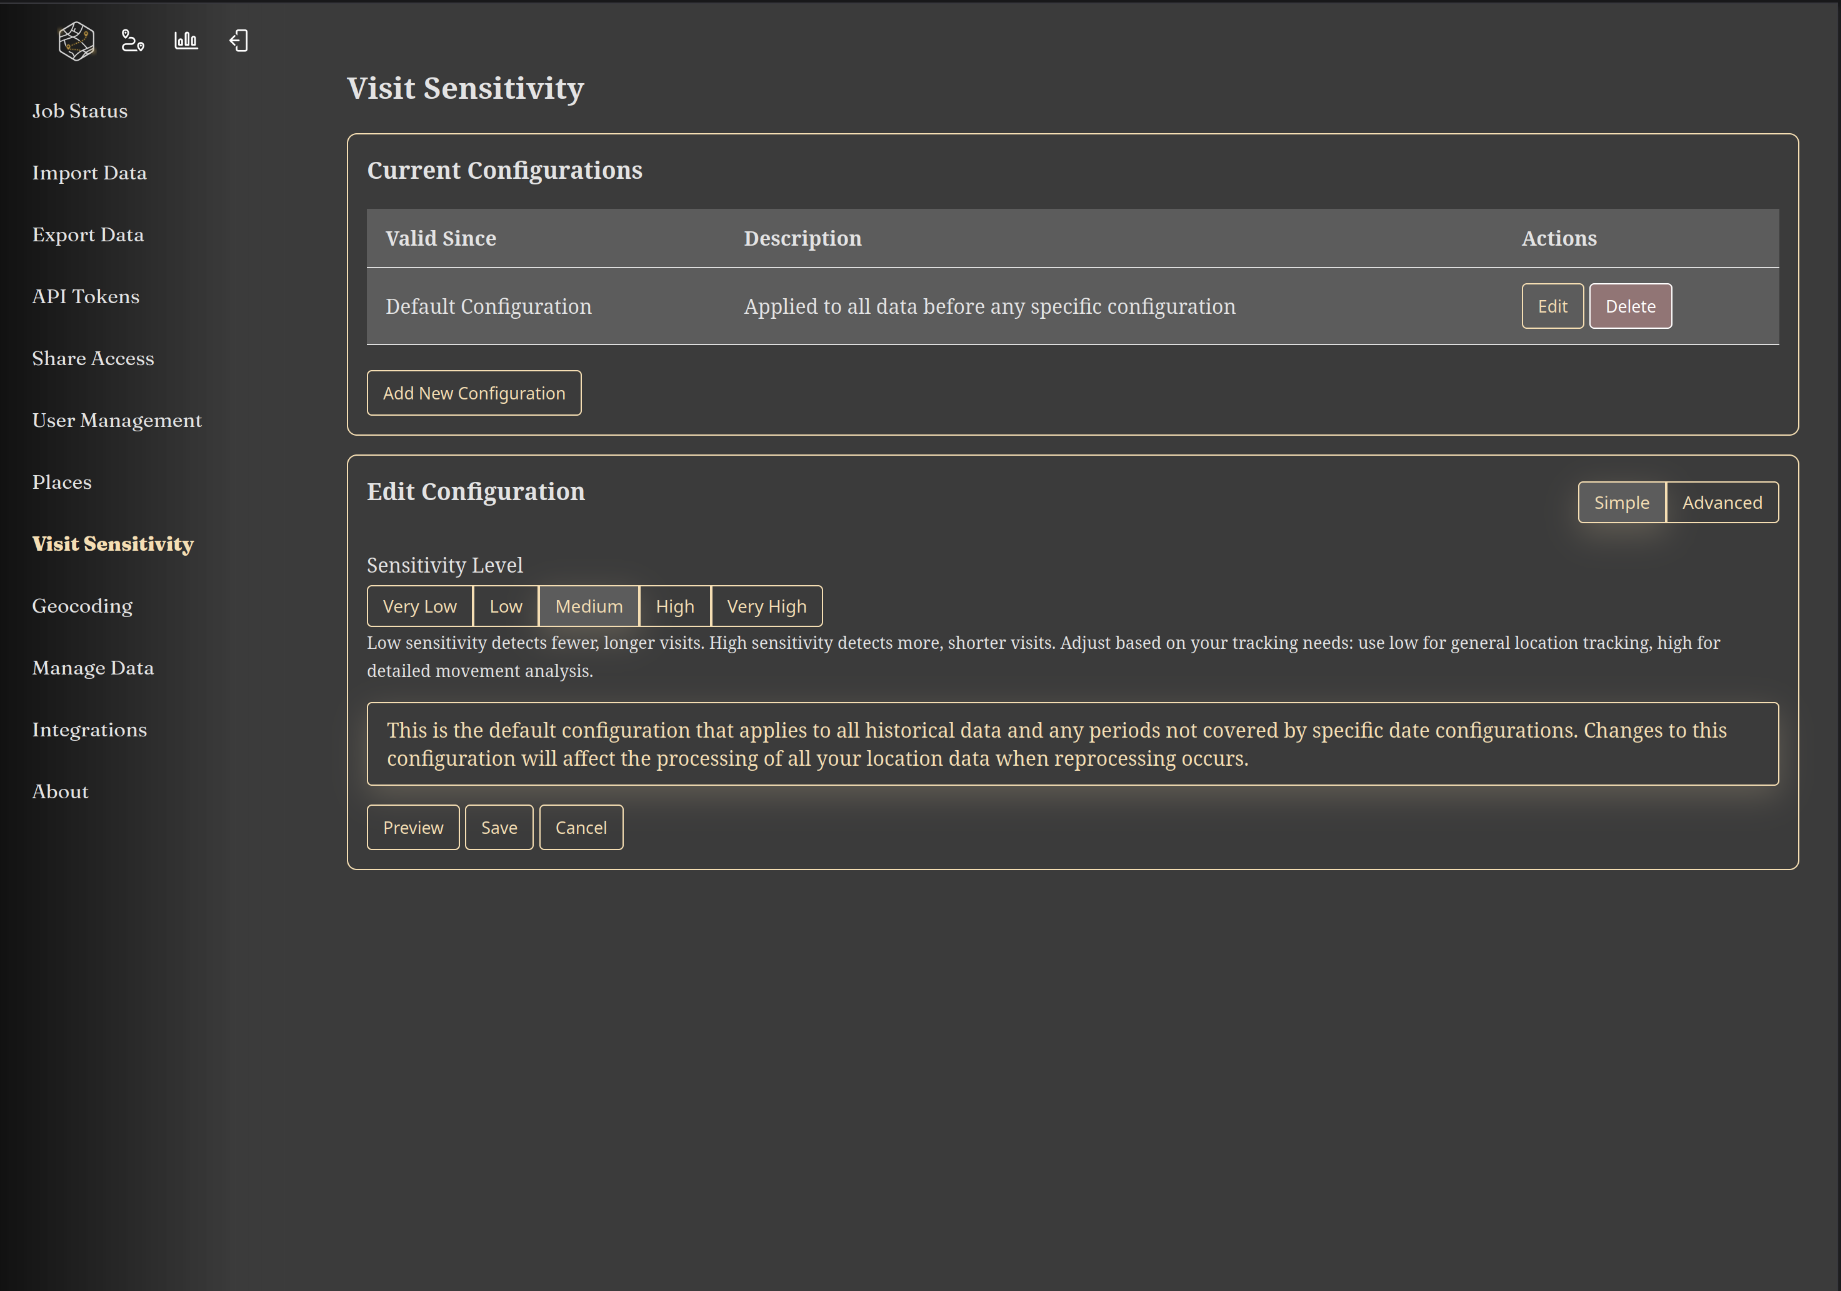Screen dimensions: 1841x1291
Task: Go to Geocoding settings page
Action: click(x=82, y=606)
